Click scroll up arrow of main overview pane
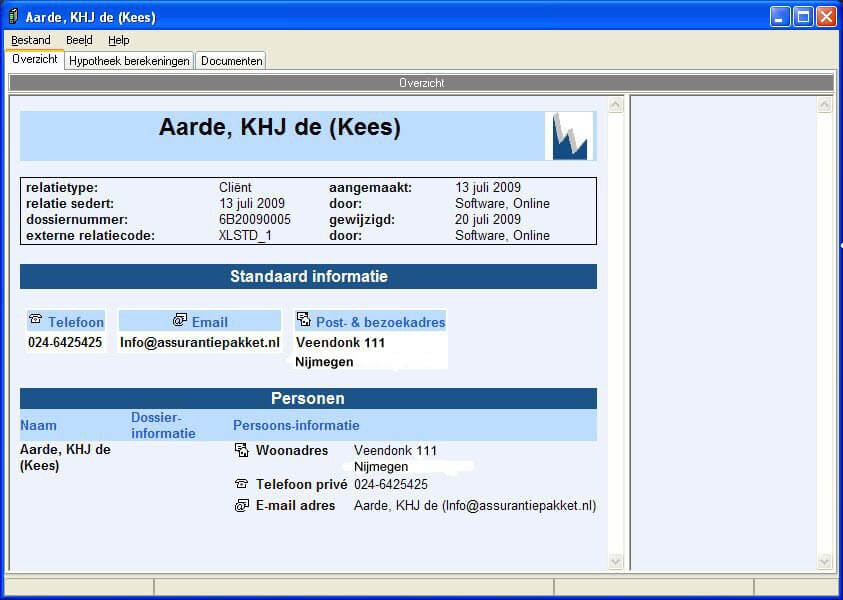Screen dimensions: 843x600 pos(616,105)
